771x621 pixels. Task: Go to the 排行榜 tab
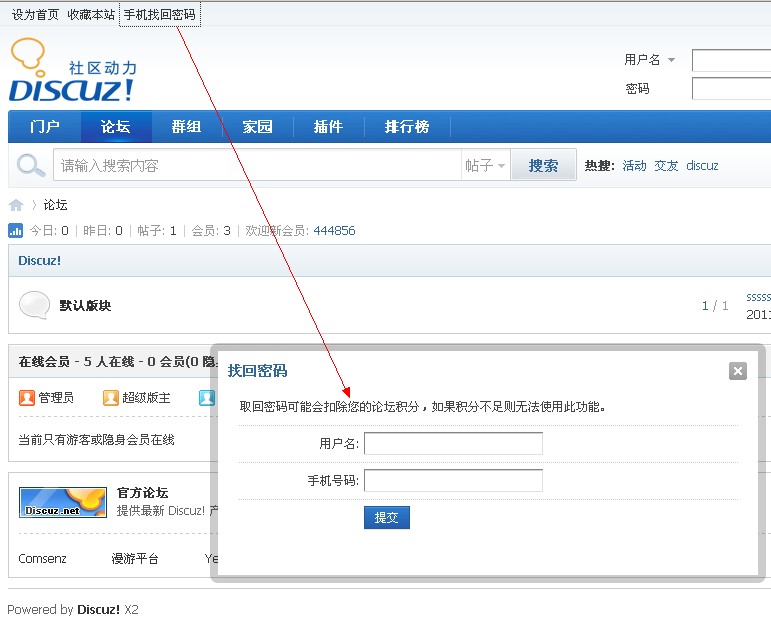pos(407,126)
